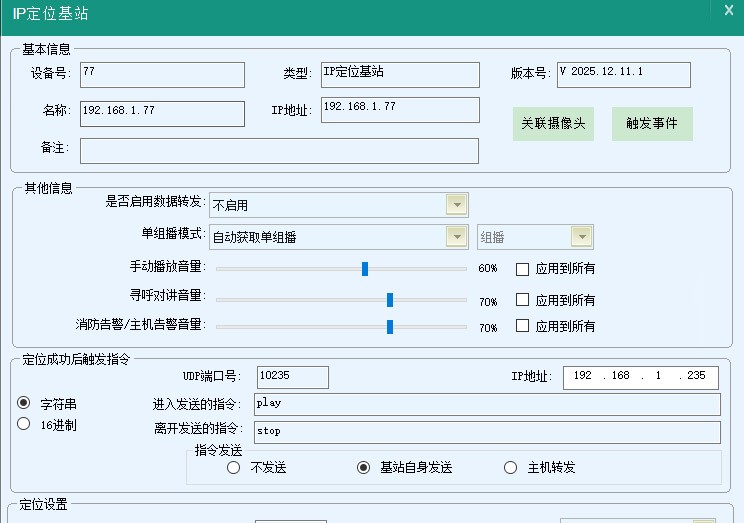Open the 是否启用数据转发 dropdown

[456, 205]
